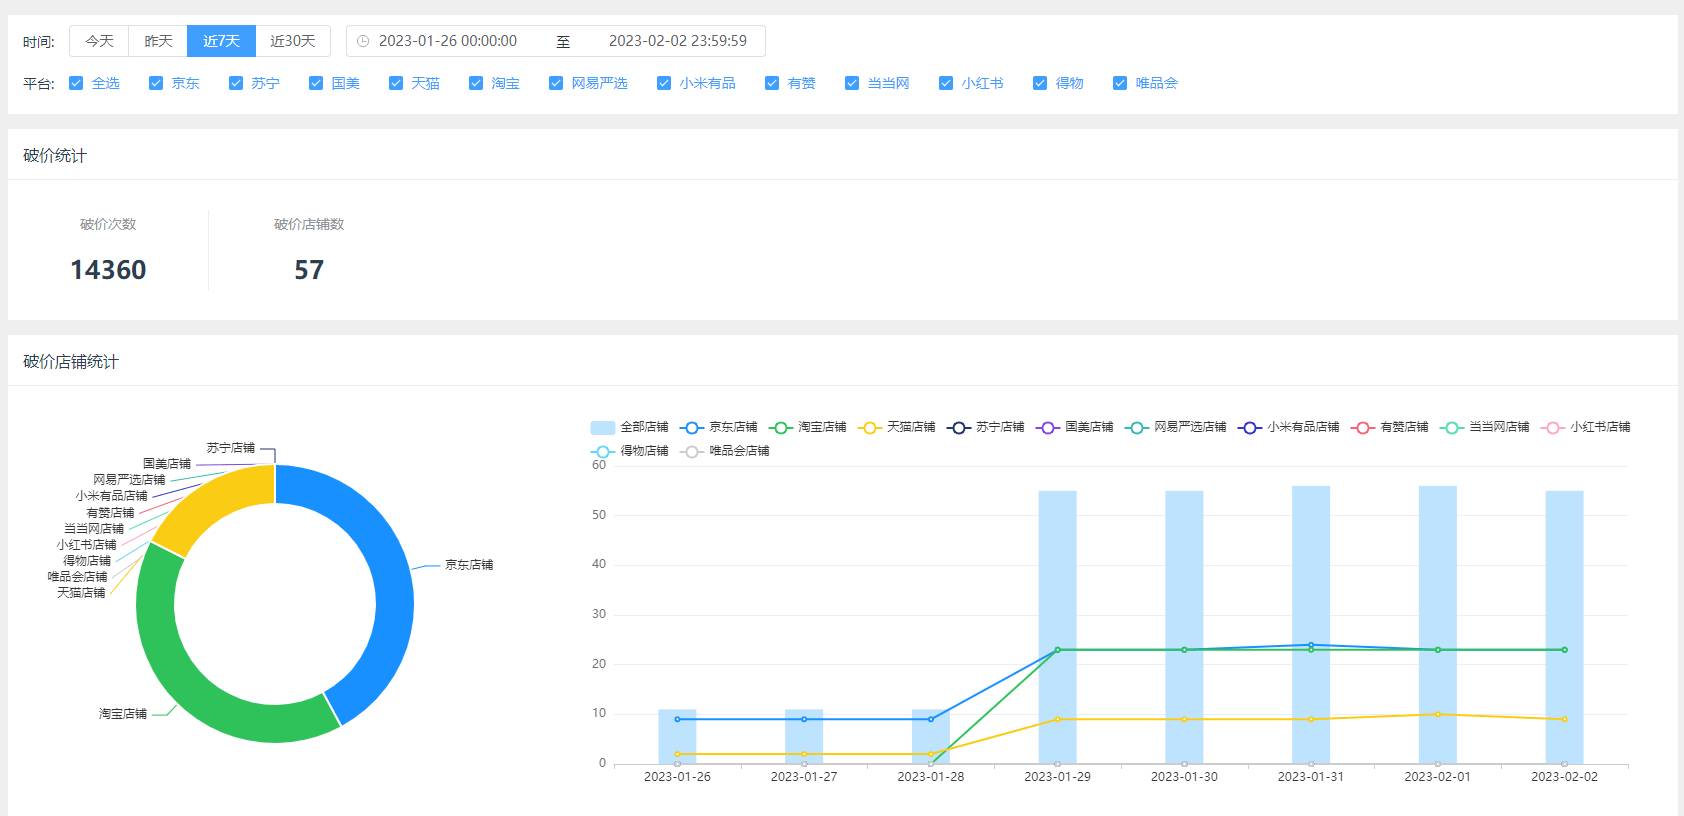The height and width of the screenshot is (816, 1684).
Task: Toggle the 有赞店铺 legend series
Action: coord(1390,427)
